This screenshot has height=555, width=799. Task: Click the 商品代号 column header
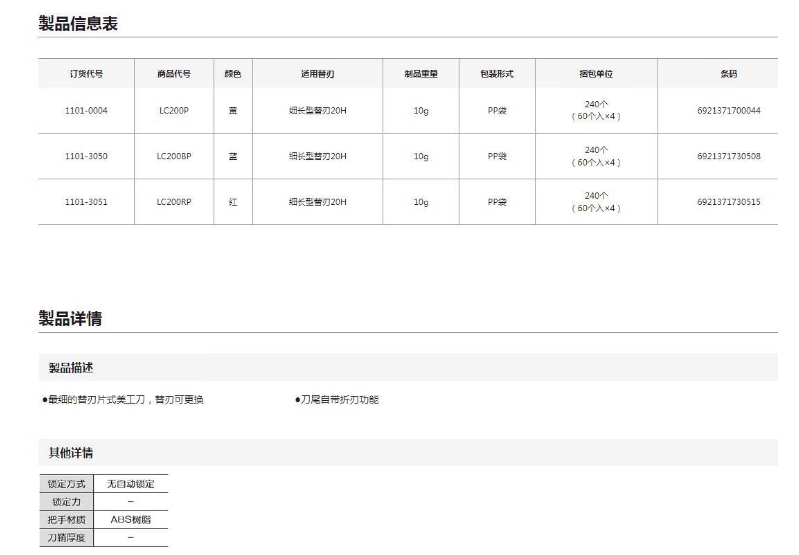coord(174,74)
